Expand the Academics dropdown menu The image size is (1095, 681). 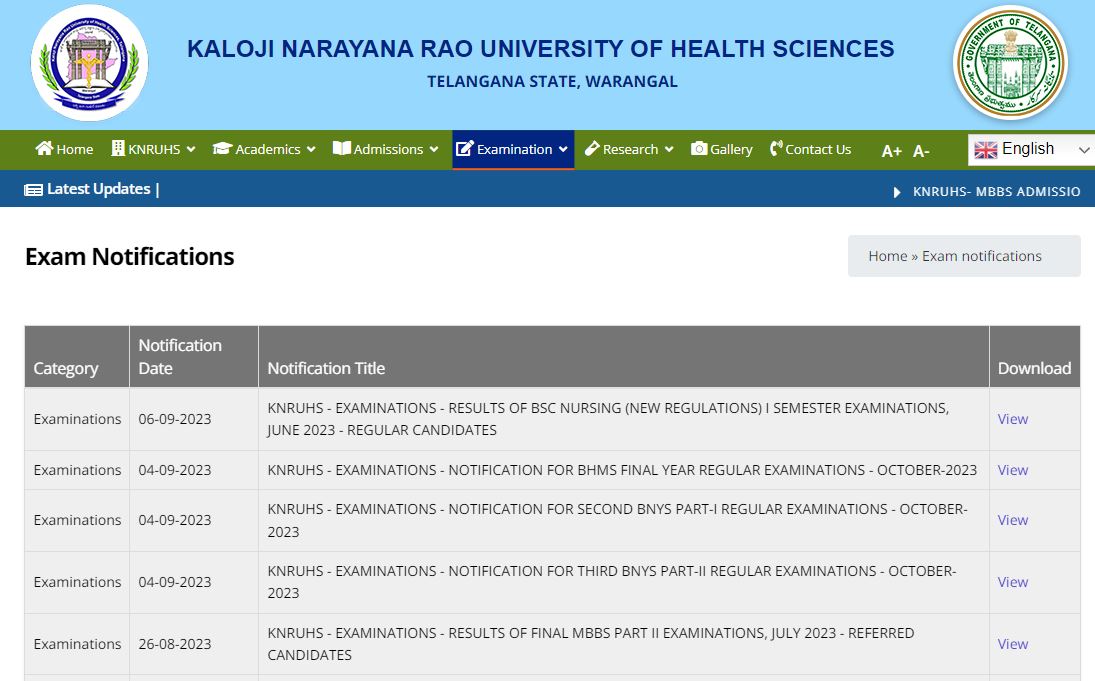point(309,148)
